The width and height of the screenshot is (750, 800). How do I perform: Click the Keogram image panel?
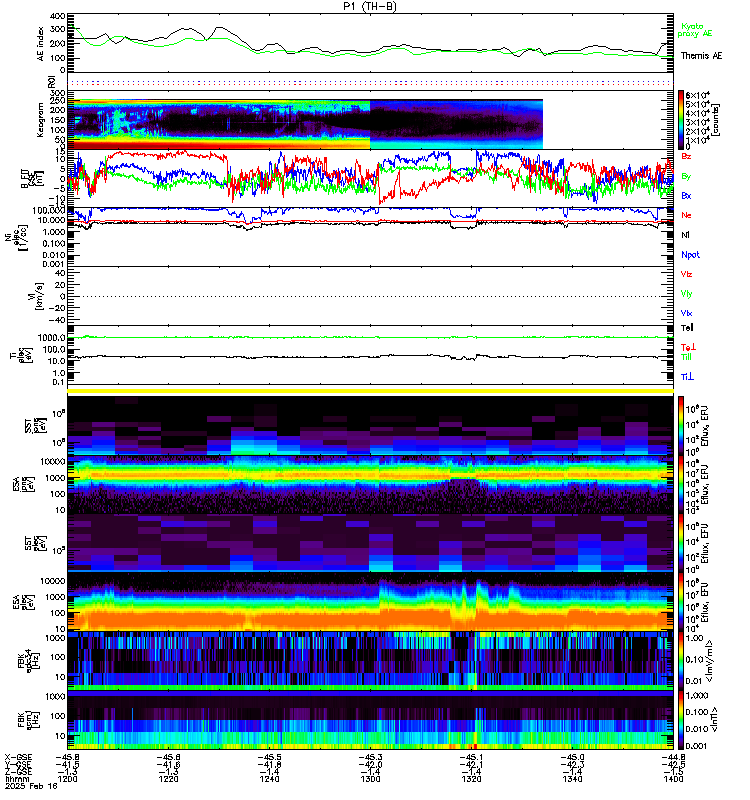click(305, 124)
